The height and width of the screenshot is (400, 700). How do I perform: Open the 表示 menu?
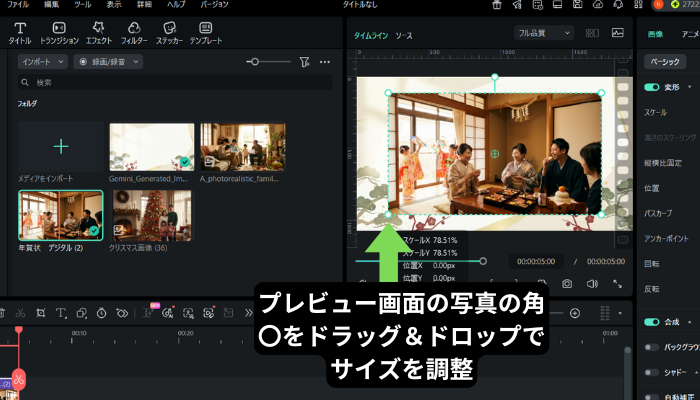[114, 4]
